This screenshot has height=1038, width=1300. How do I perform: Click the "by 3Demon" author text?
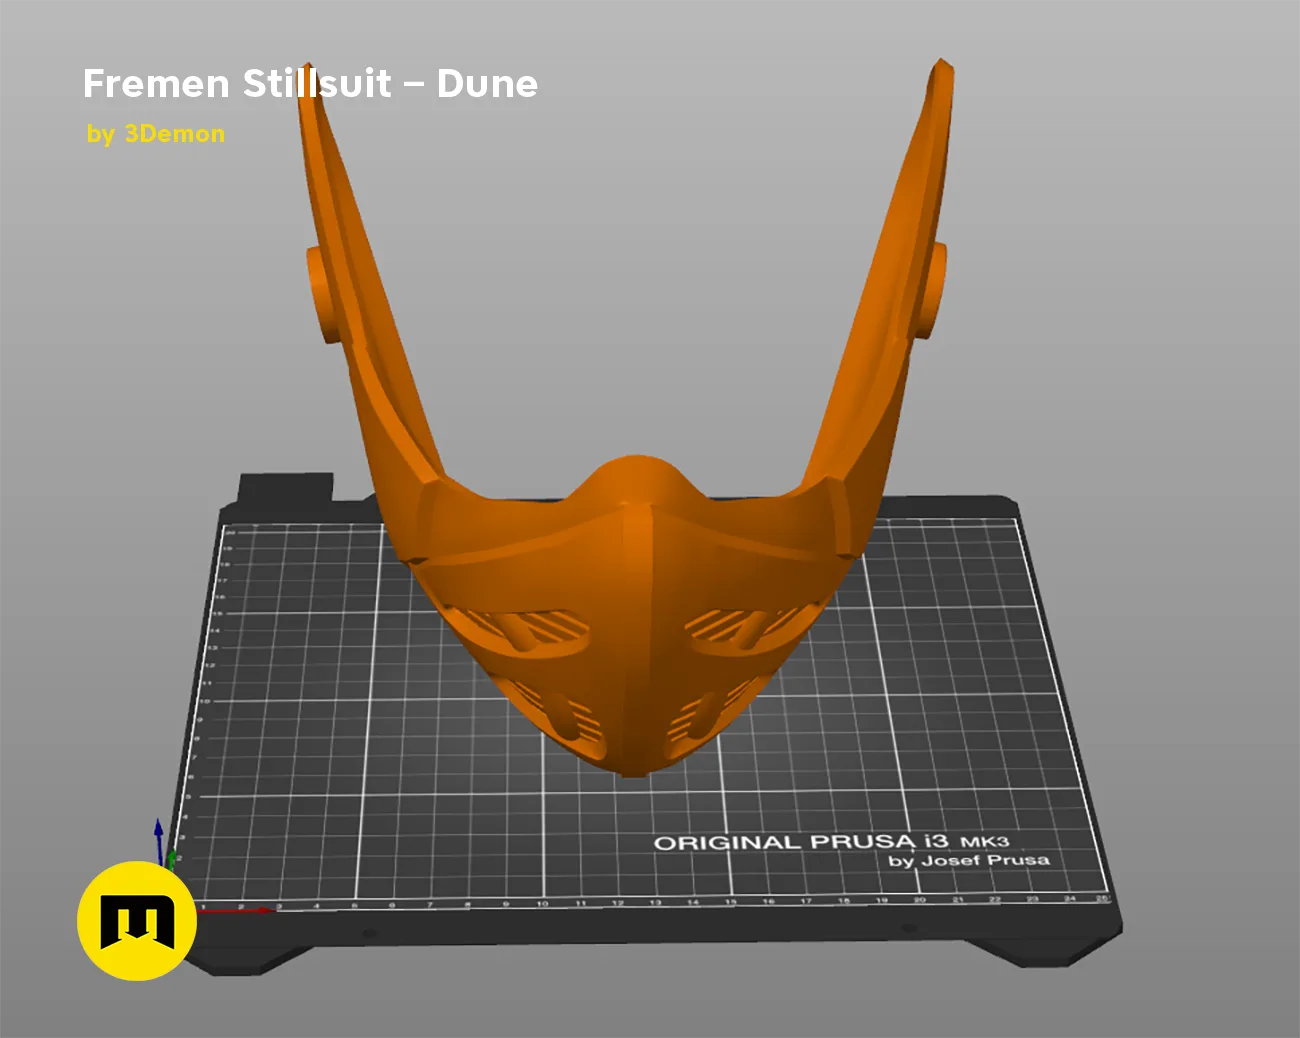pyautogui.click(x=156, y=134)
